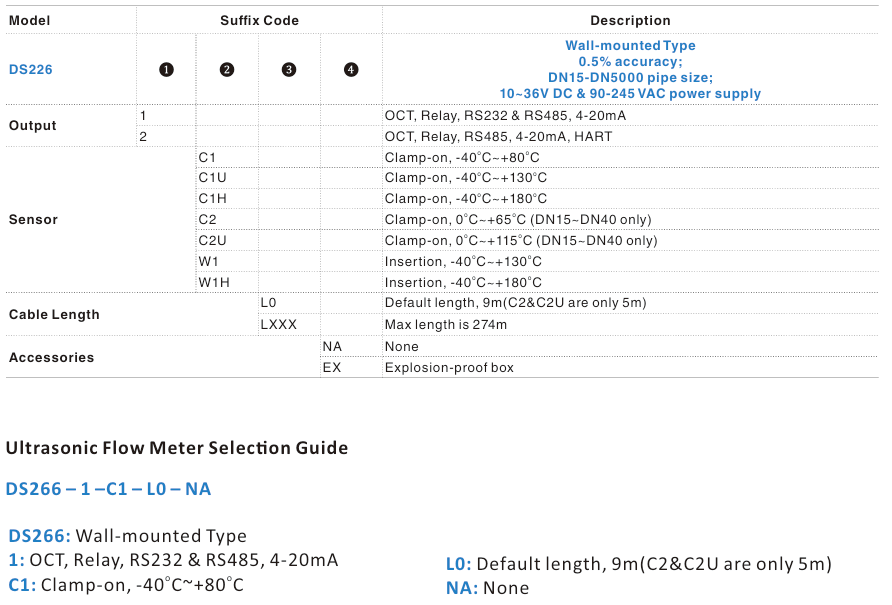Select the EX accessories code cell
Viewport: 892px width, 605px height.
pyautogui.click(x=332, y=368)
